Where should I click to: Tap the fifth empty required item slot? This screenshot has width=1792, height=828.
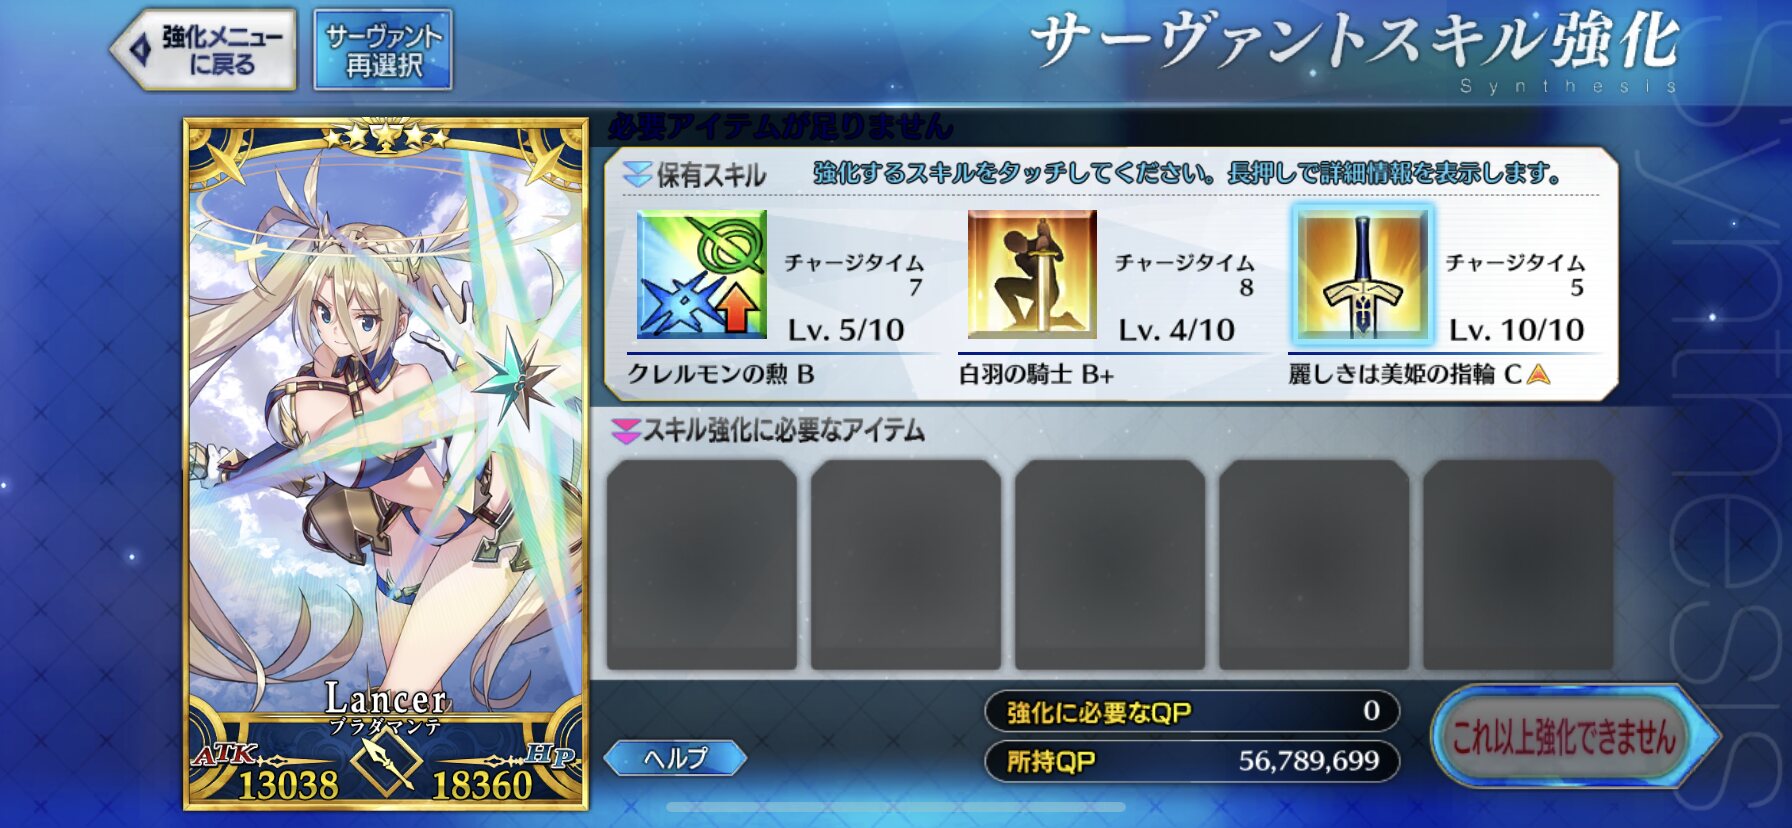(x=1518, y=565)
